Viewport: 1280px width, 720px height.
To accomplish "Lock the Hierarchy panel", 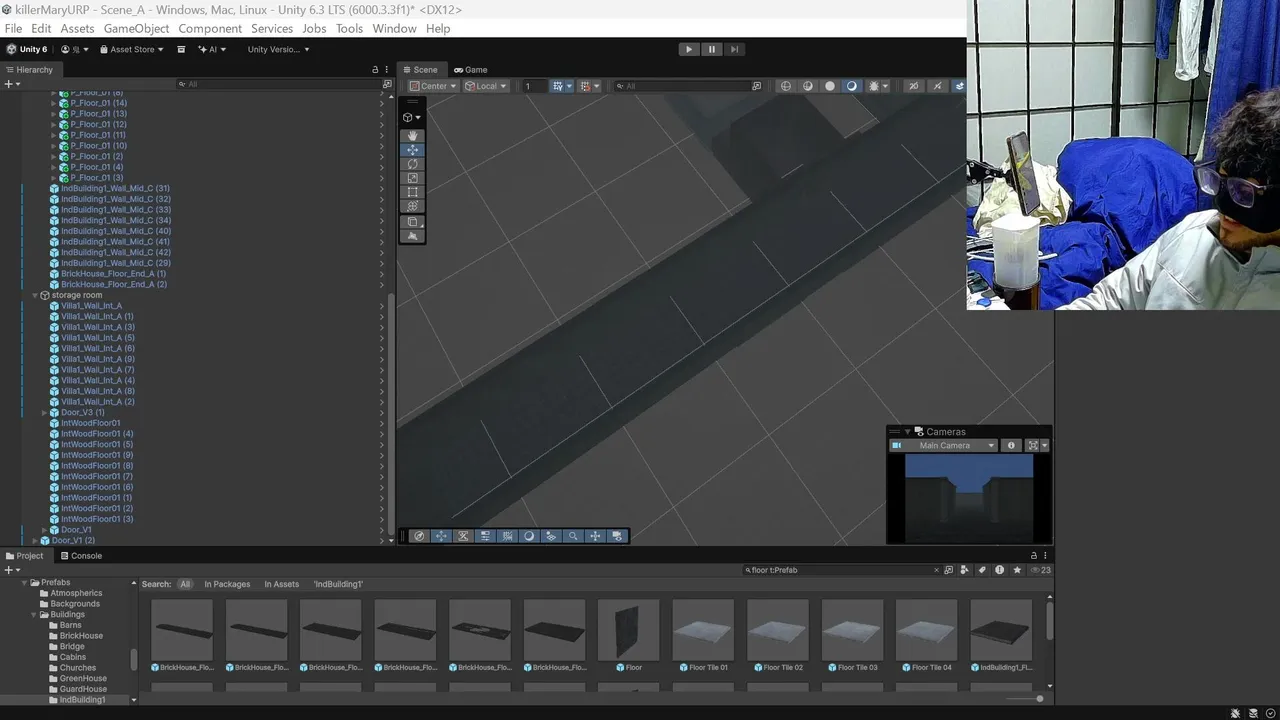I will coord(375,70).
